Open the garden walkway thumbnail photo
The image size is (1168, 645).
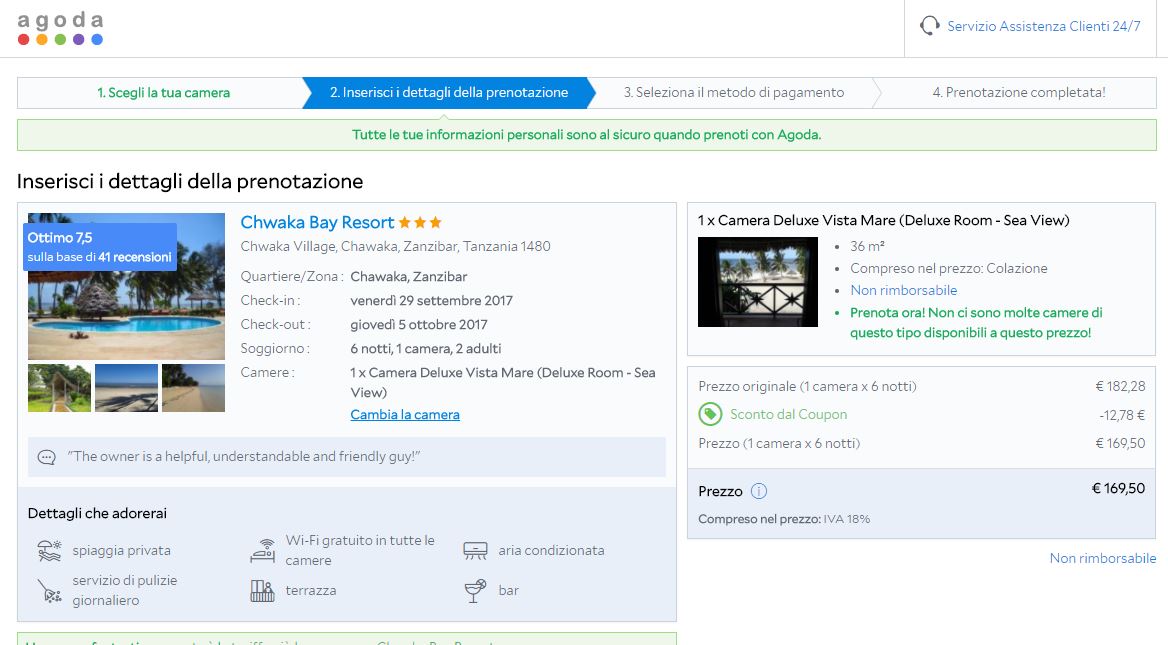(x=60, y=387)
